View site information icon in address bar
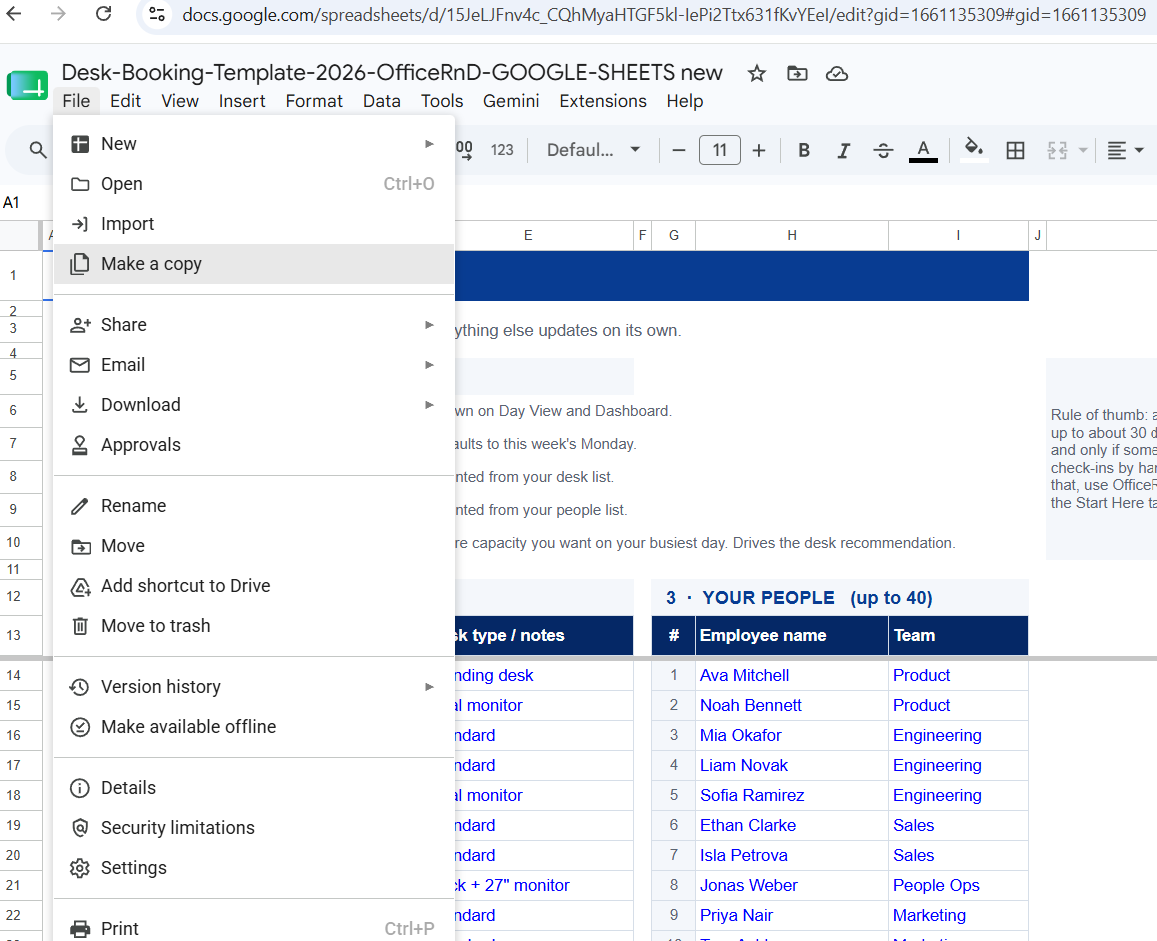This screenshot has width=1157, height=941. pyautogui.click(x=156, y=14)
